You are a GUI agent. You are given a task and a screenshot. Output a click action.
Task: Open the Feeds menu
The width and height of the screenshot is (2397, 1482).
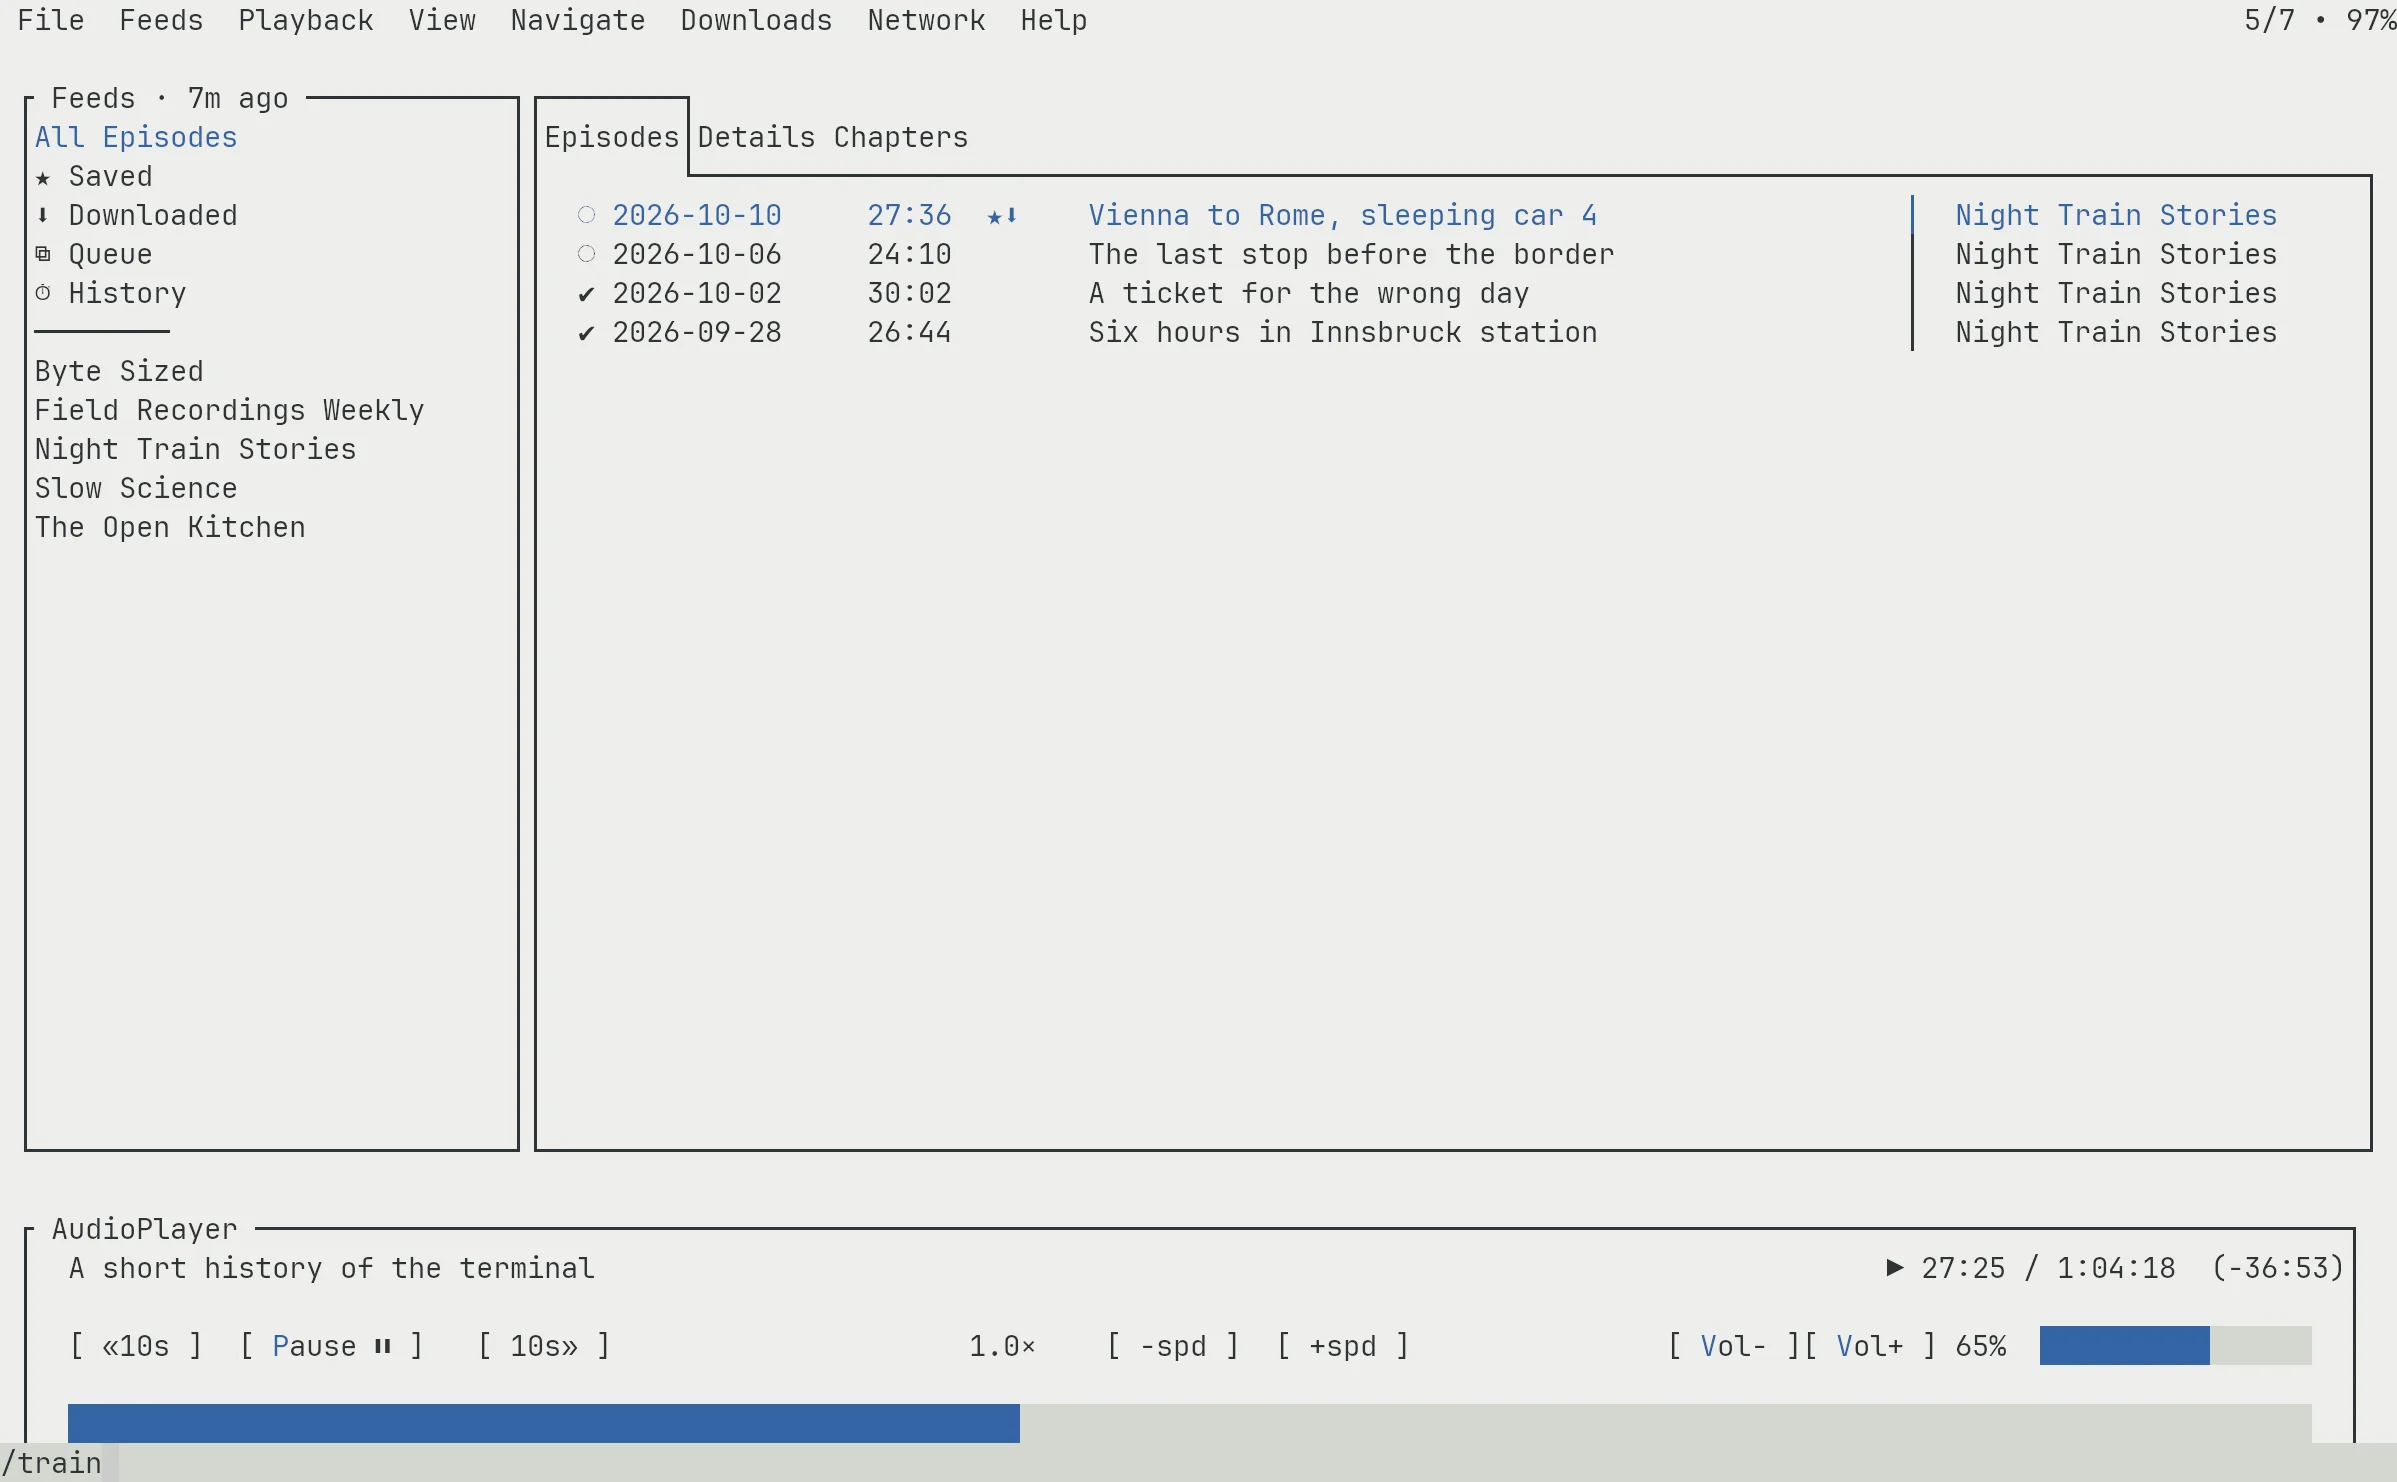(161, 20)
